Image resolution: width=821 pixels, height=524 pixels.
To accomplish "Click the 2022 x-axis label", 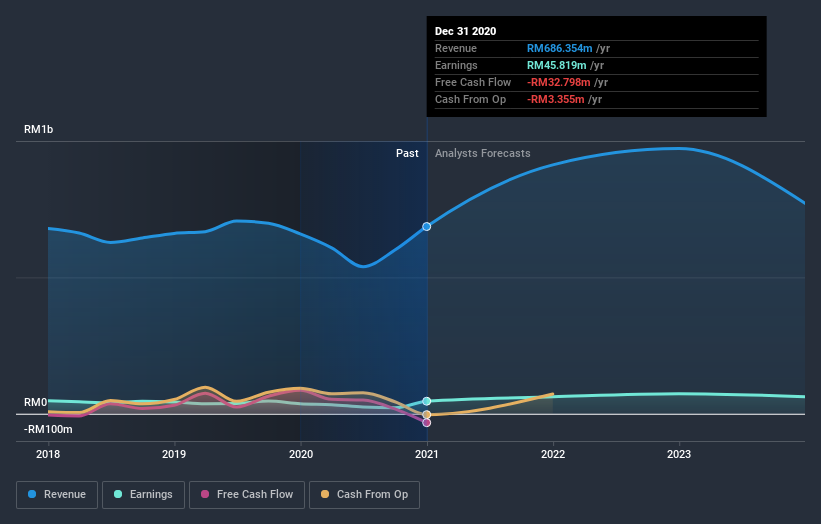I will 553,454.
